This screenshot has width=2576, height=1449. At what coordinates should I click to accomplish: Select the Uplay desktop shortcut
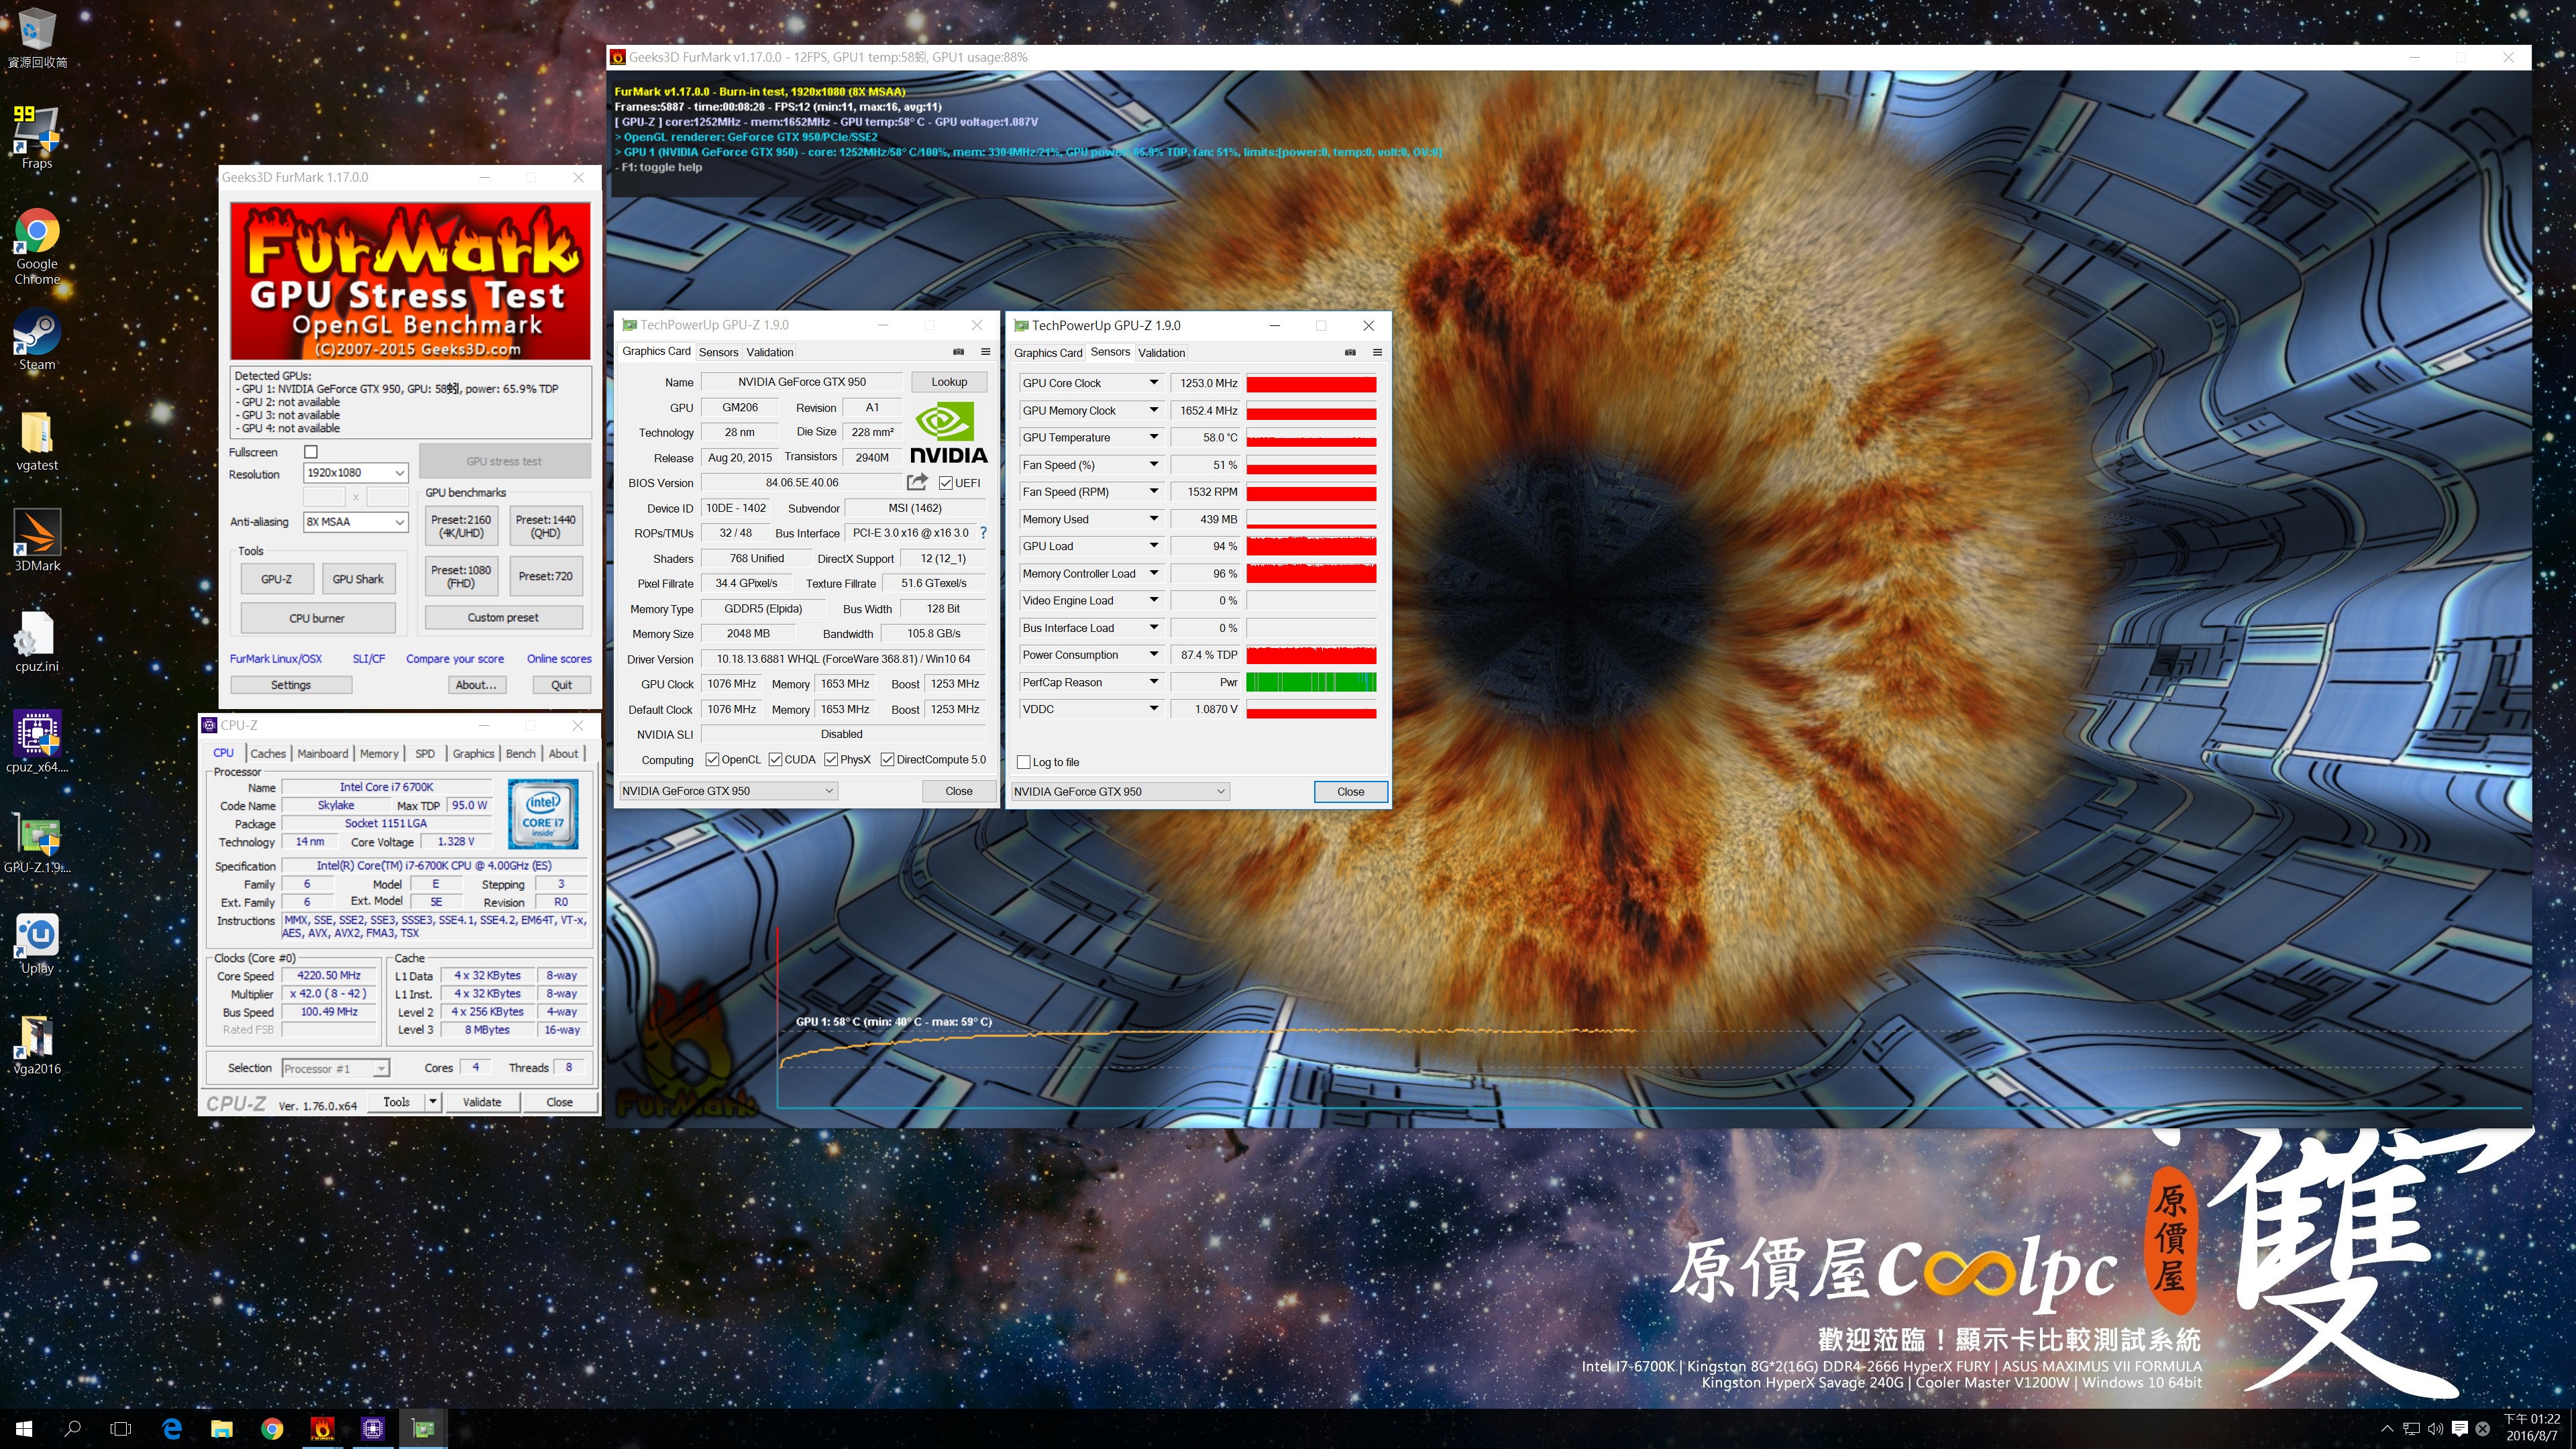coord(37,942)
